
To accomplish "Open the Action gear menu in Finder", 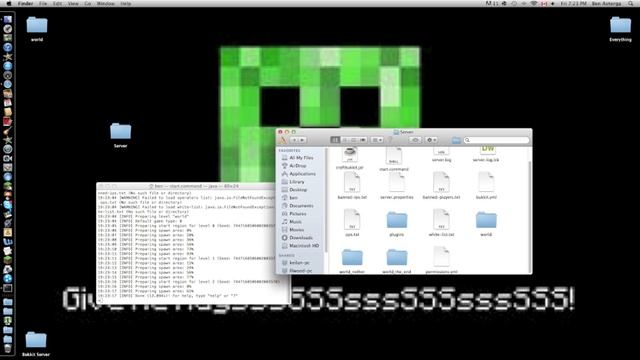I will [x=431, y=140].
